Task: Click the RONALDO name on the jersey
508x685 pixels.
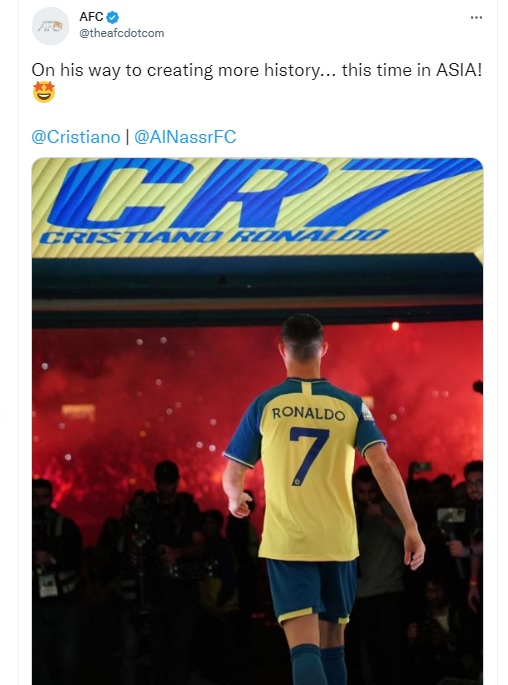Action: [x=308, y=414]
